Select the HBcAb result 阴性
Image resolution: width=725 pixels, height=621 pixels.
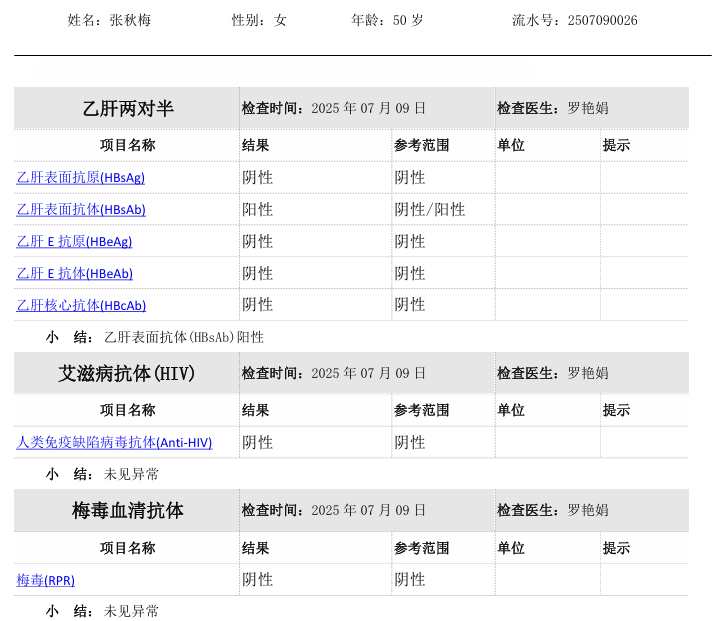coord(257,305)
